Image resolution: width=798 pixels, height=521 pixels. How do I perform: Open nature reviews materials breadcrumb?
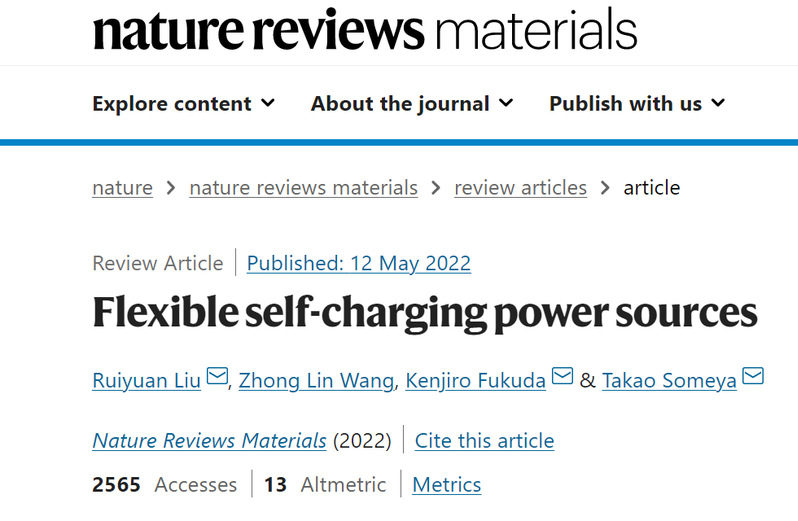tap(303, 187)
